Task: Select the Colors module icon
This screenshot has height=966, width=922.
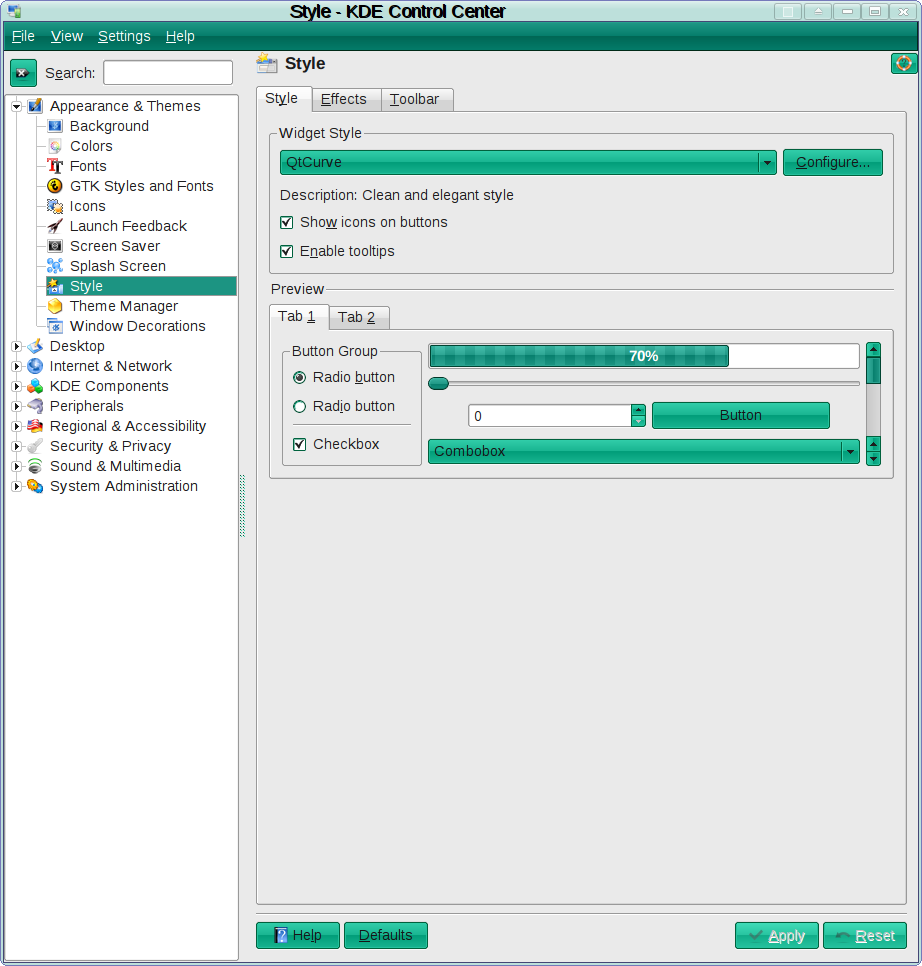Action: 55,146
